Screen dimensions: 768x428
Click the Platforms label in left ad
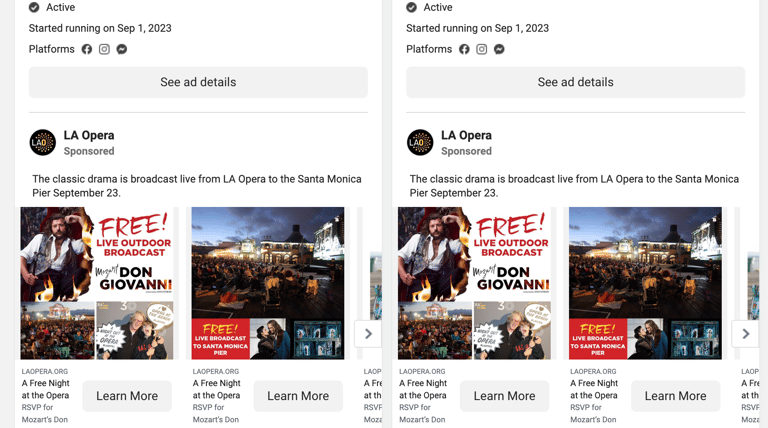point(51,49)
